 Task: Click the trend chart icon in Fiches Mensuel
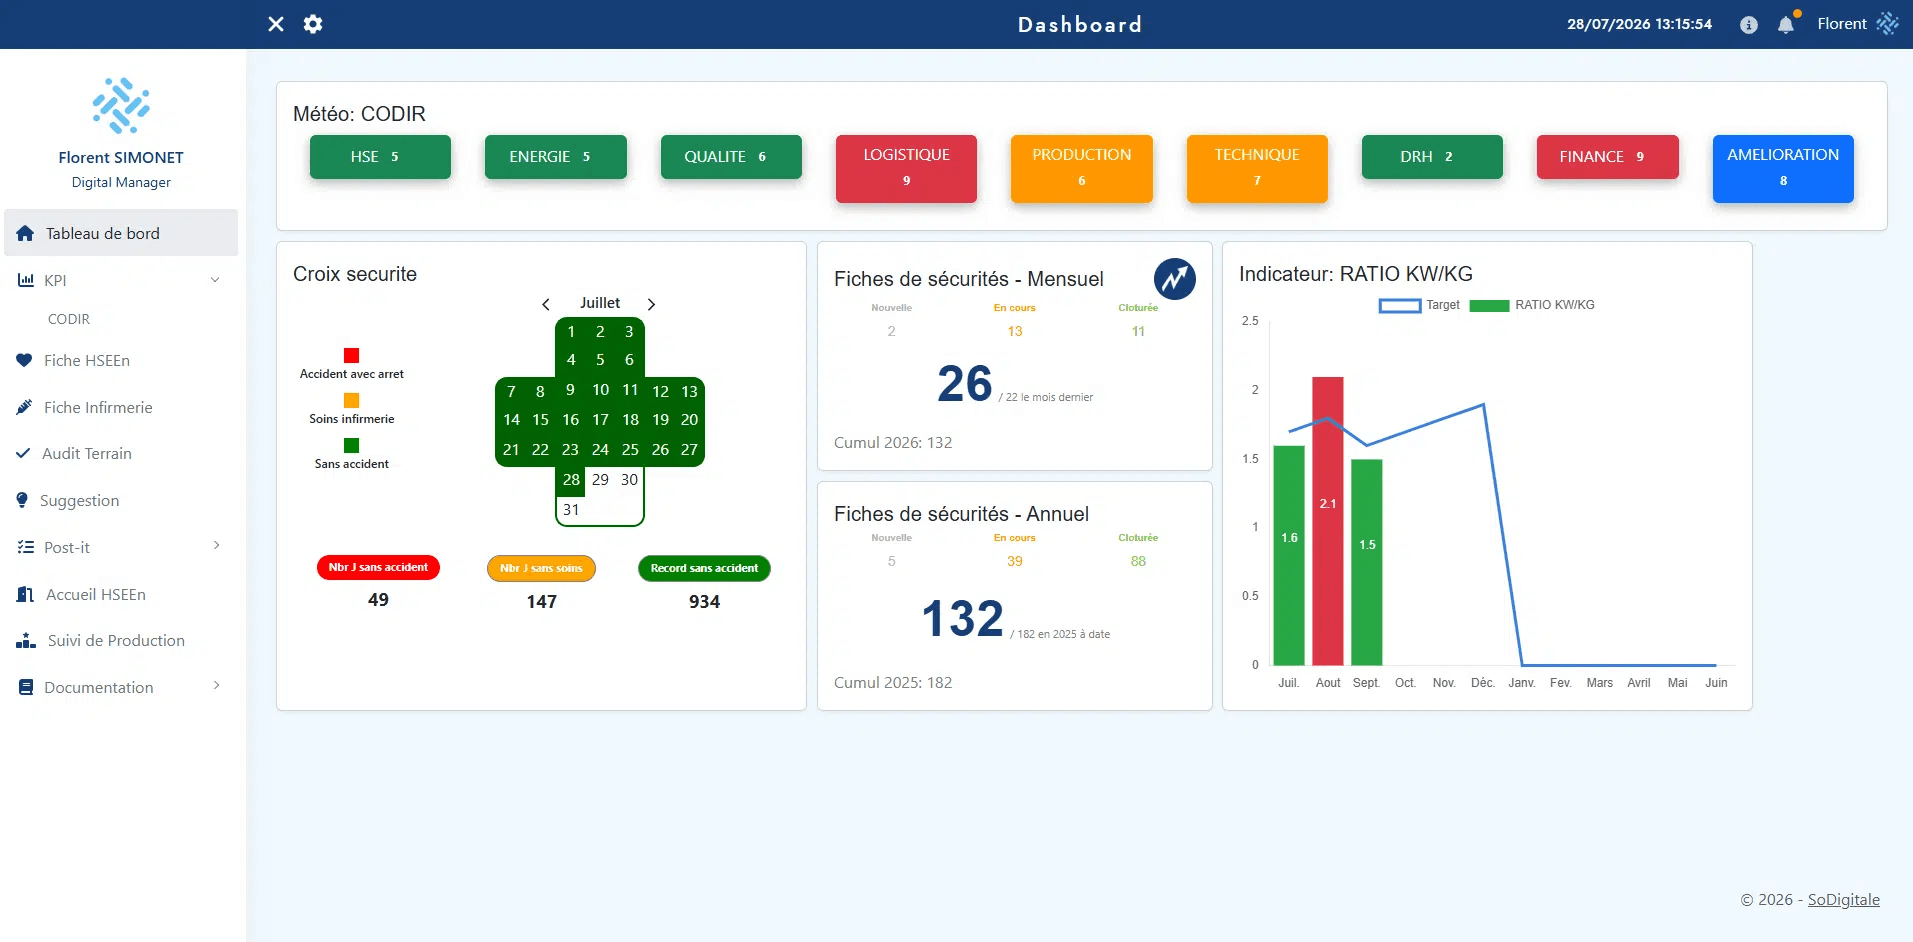(x=1175, y=279)
